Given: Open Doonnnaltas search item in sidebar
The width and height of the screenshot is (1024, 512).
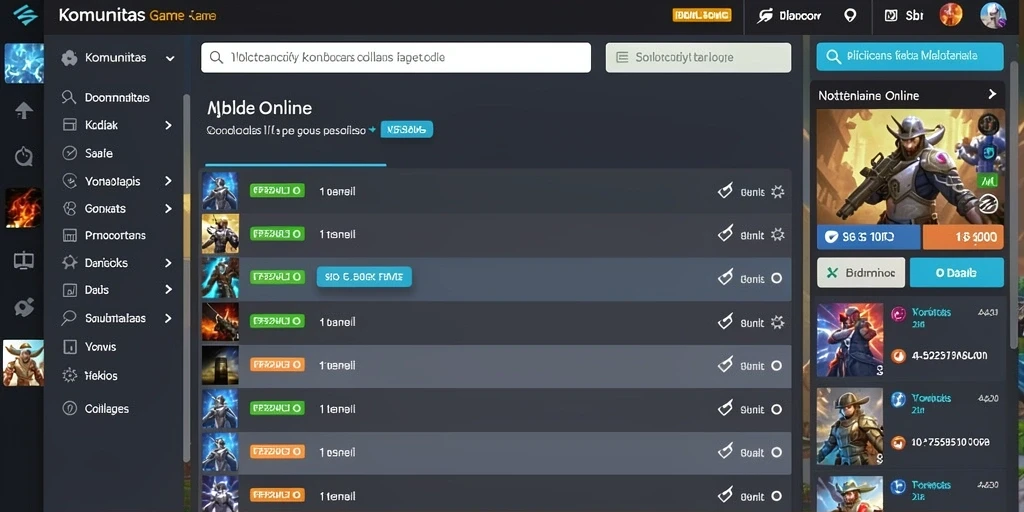Looking at the screenshot, I should tap(106, 97).
